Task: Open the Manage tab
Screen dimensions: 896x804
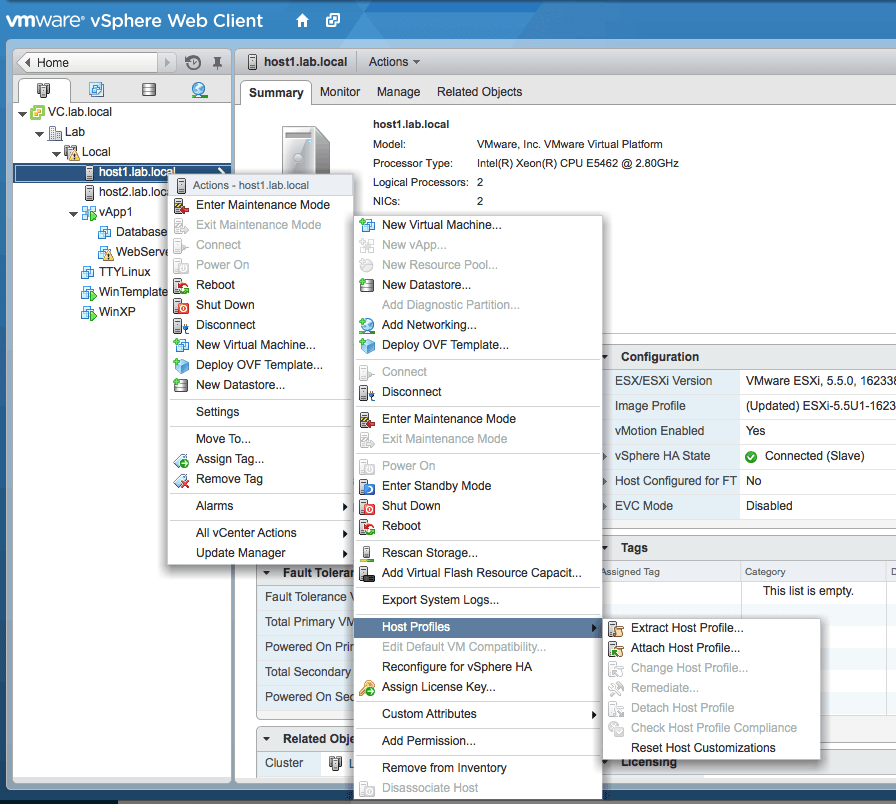Action: (x=398, y=92)
